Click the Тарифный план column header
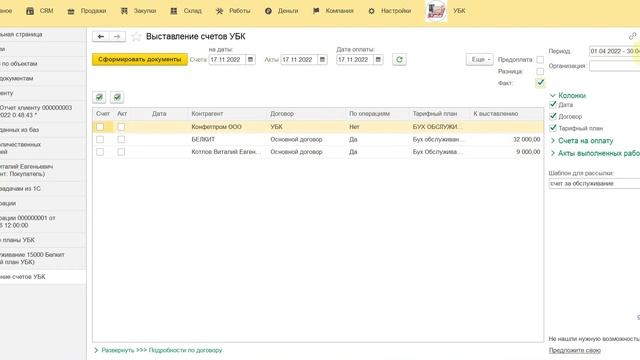The height and width of the screenshot is (360, 640). [440, 114]
